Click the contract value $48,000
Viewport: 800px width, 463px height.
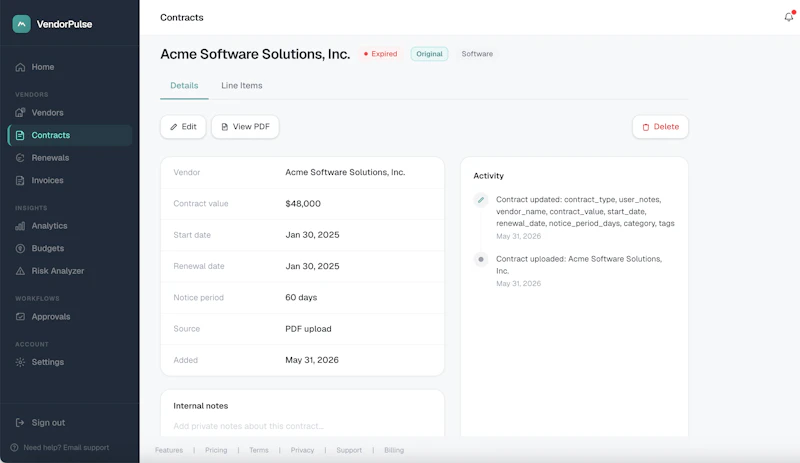click(x=303, y=204)
